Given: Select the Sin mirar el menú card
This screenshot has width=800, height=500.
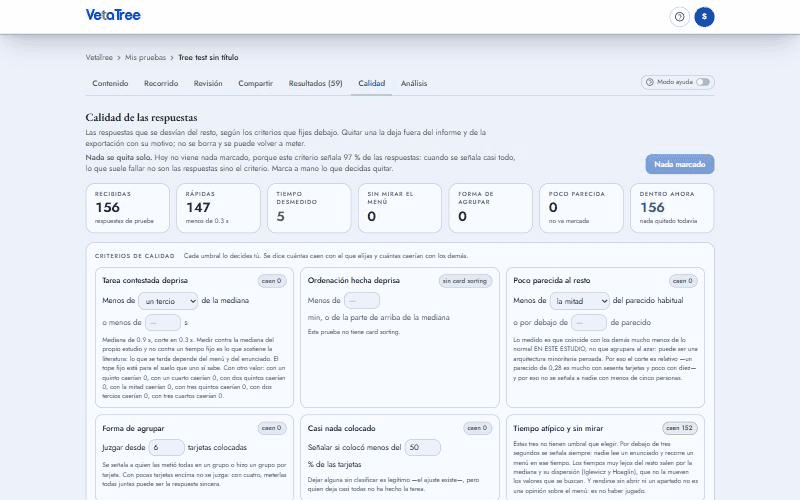Looking at the screenshot, I should 400,208.
